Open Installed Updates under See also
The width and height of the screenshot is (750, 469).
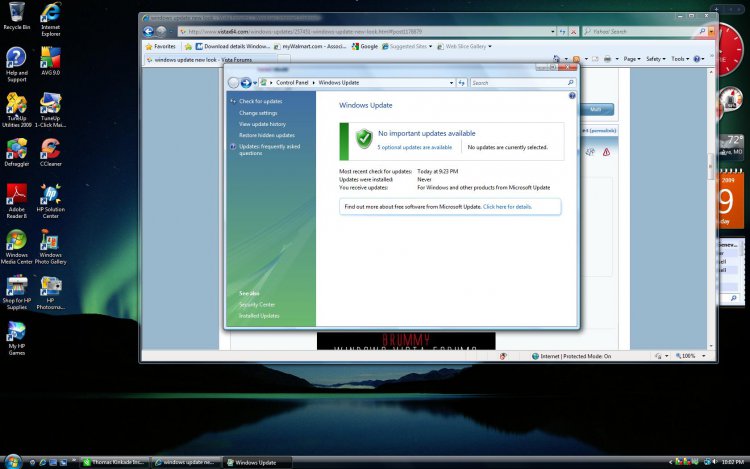point(259,316)
